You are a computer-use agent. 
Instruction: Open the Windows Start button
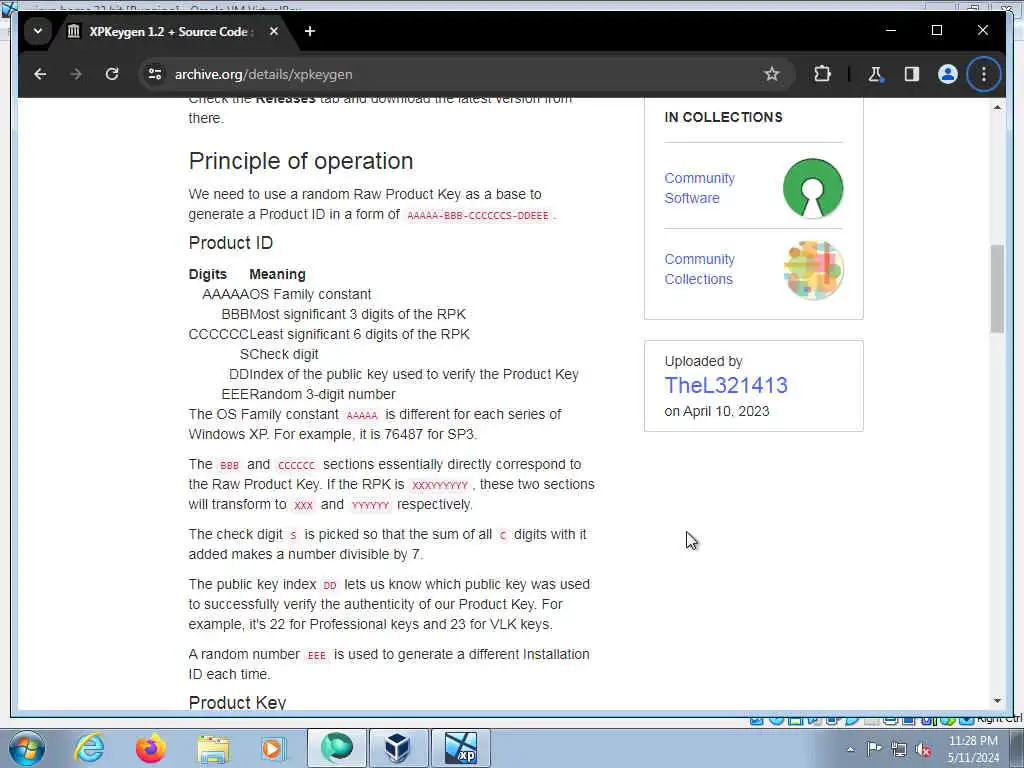[x=26, y=748]
